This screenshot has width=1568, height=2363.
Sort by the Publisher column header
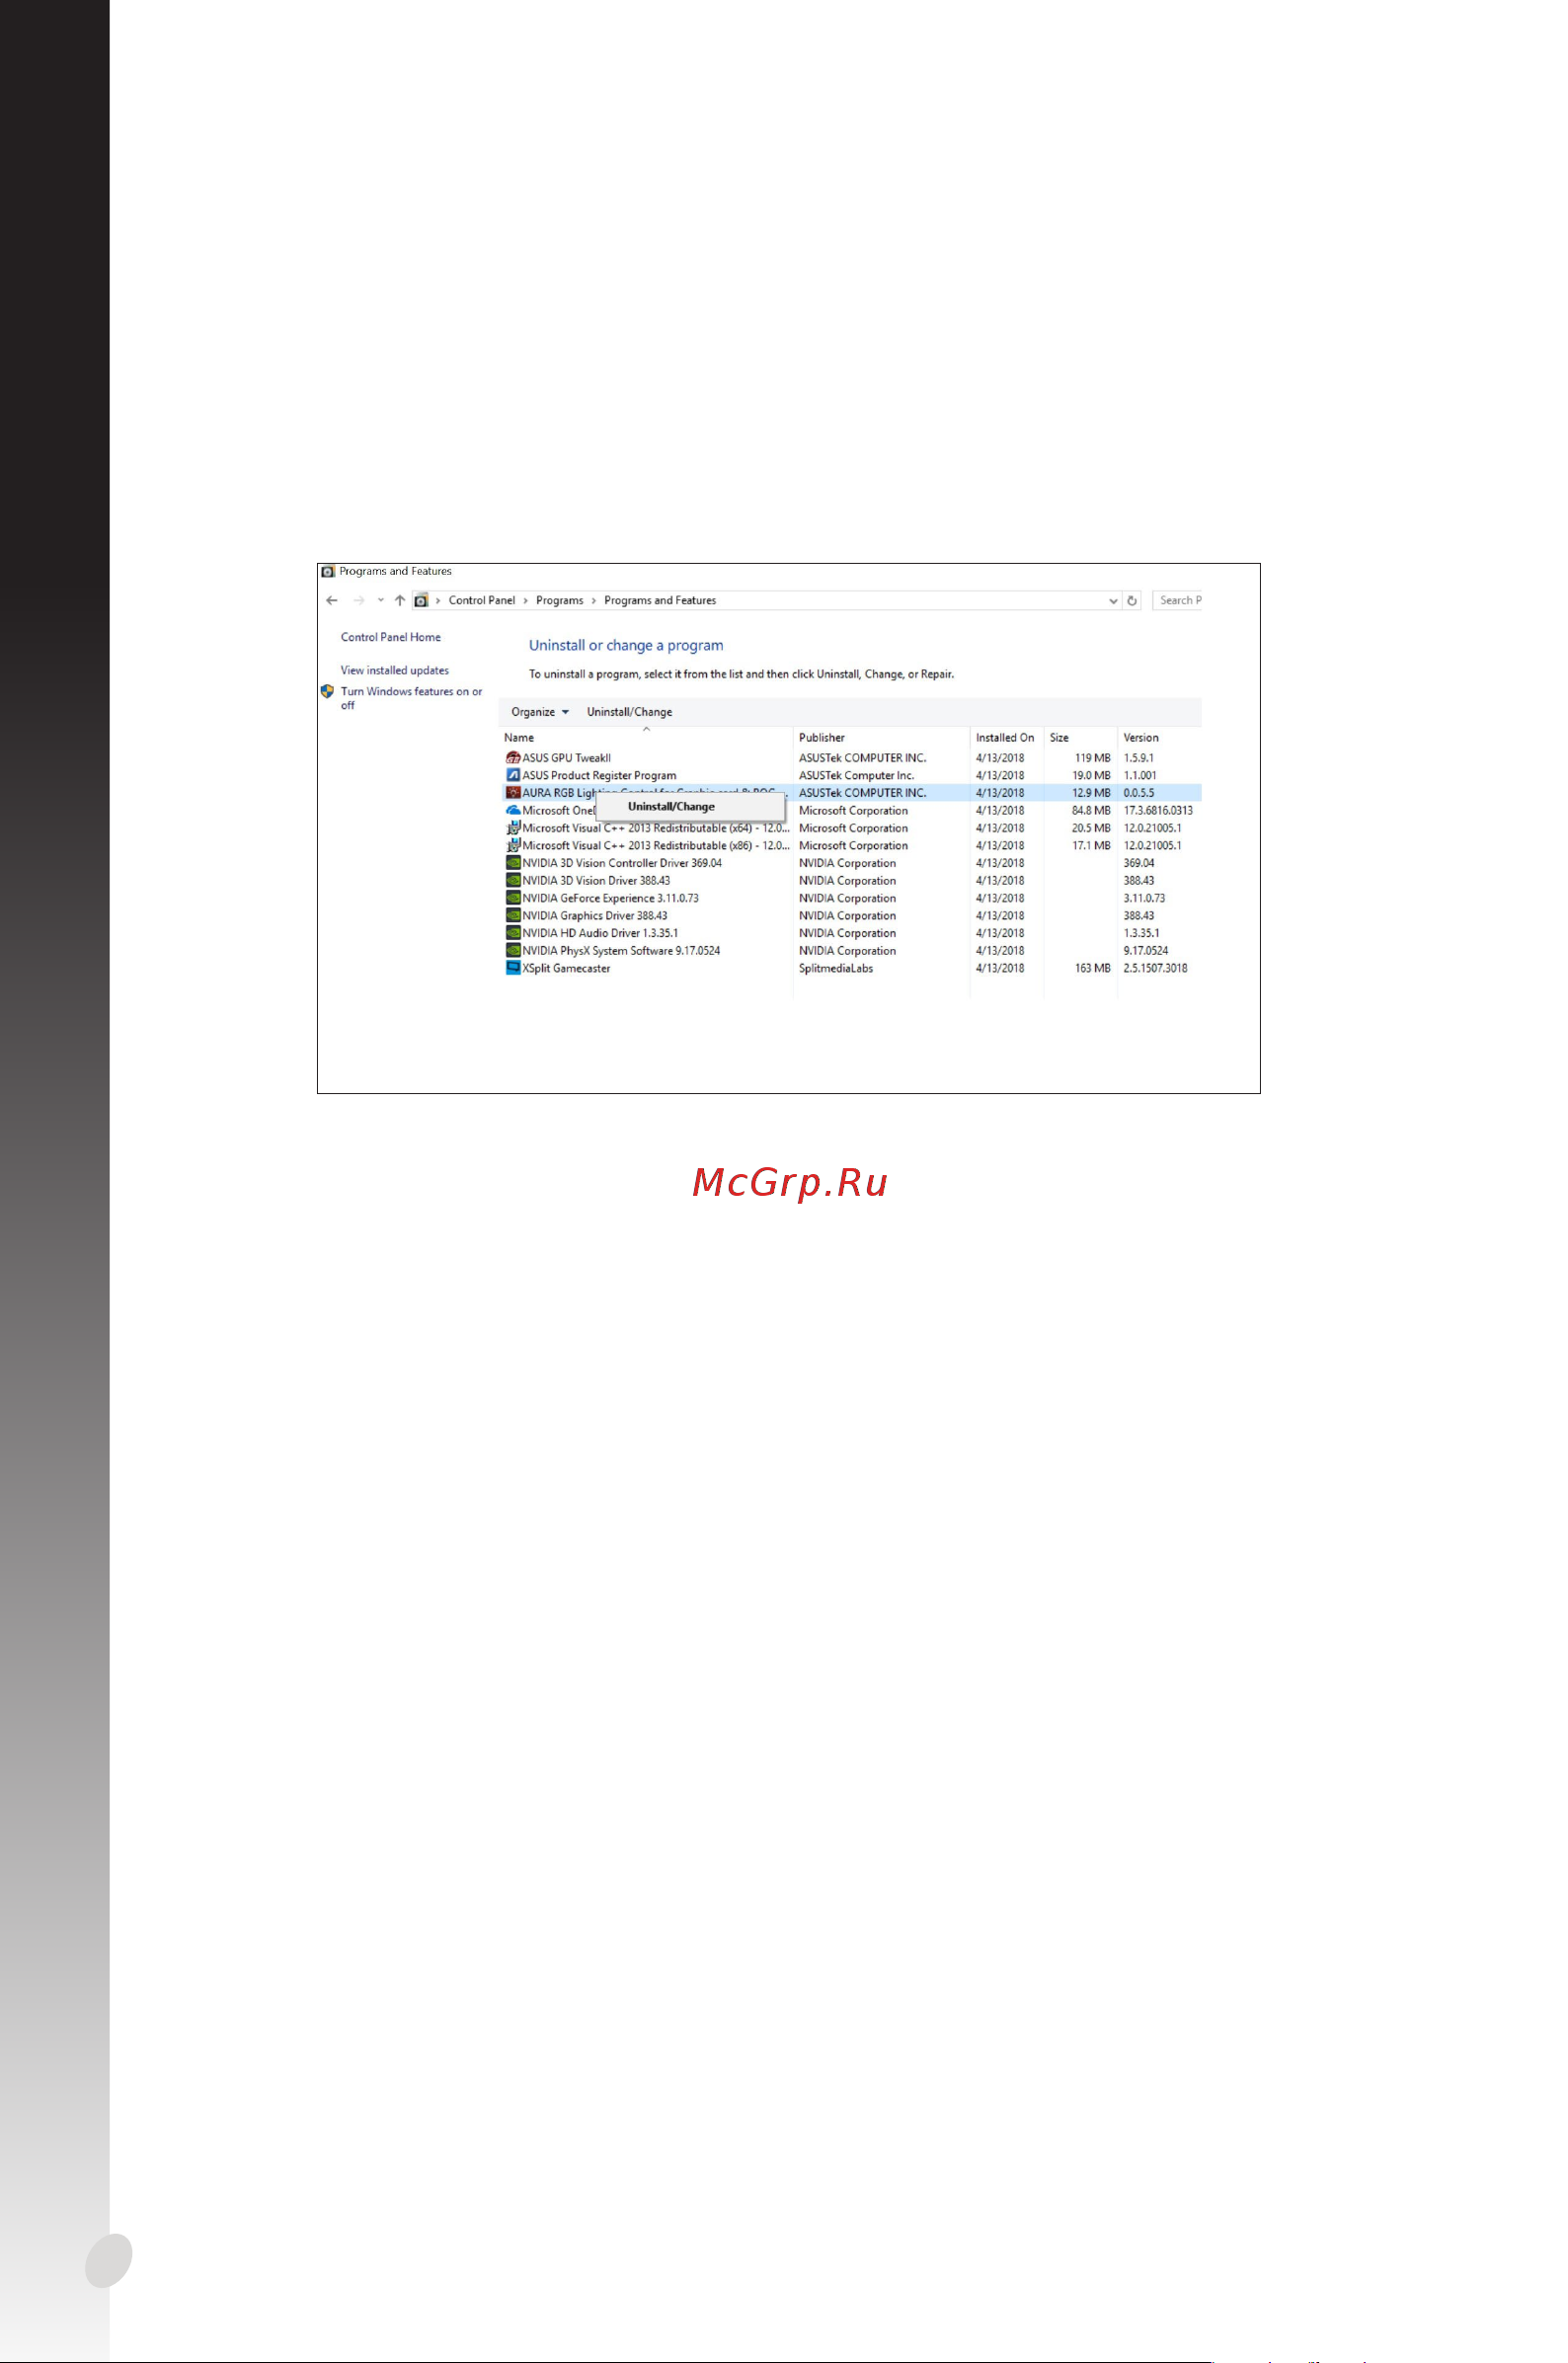pyautogui.click(x=822, y=738)
